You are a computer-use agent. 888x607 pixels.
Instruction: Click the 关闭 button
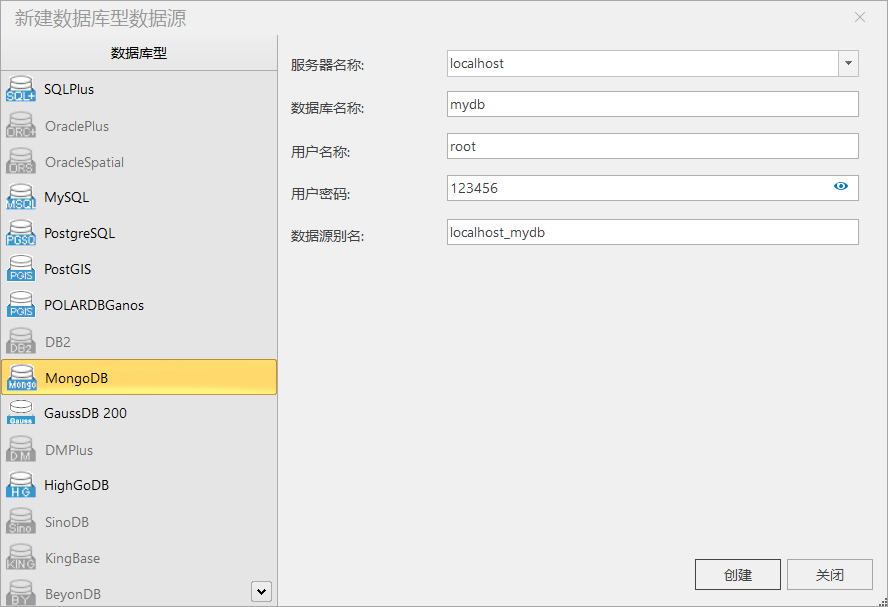830,575
